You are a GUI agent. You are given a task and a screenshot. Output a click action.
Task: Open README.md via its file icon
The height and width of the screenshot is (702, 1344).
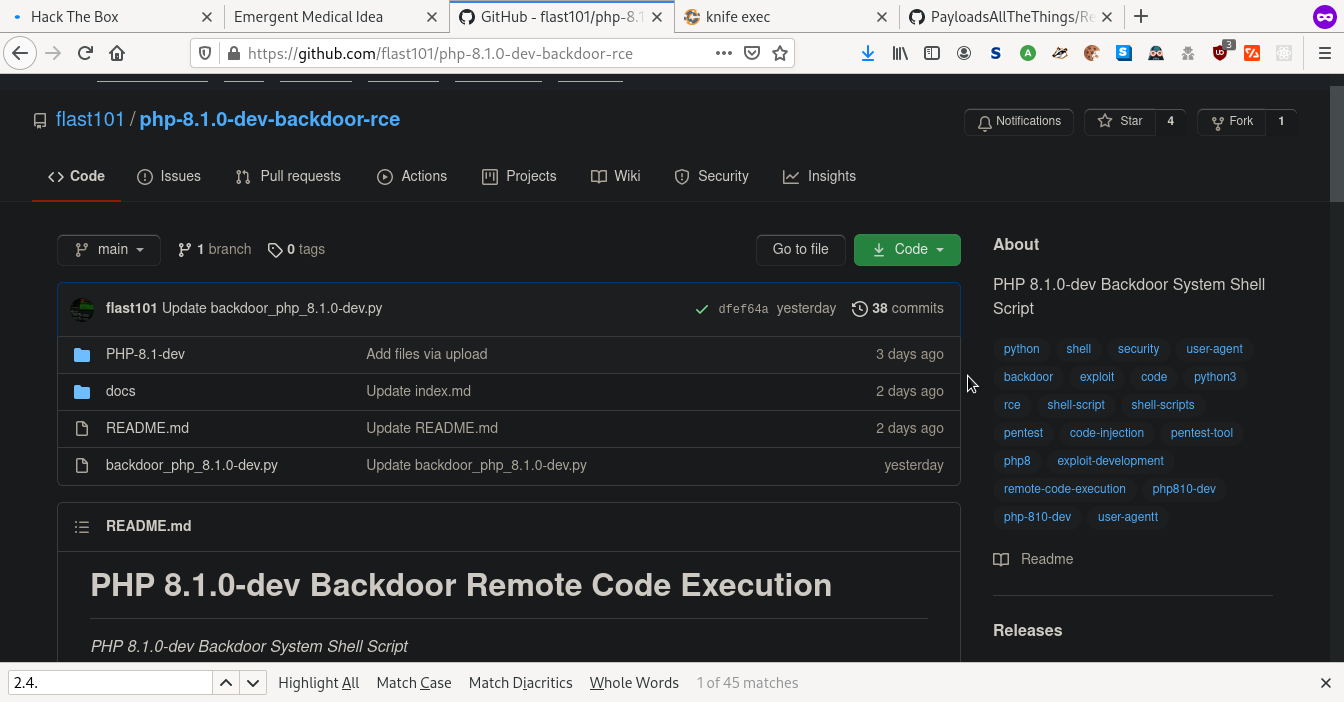[82, 428]
